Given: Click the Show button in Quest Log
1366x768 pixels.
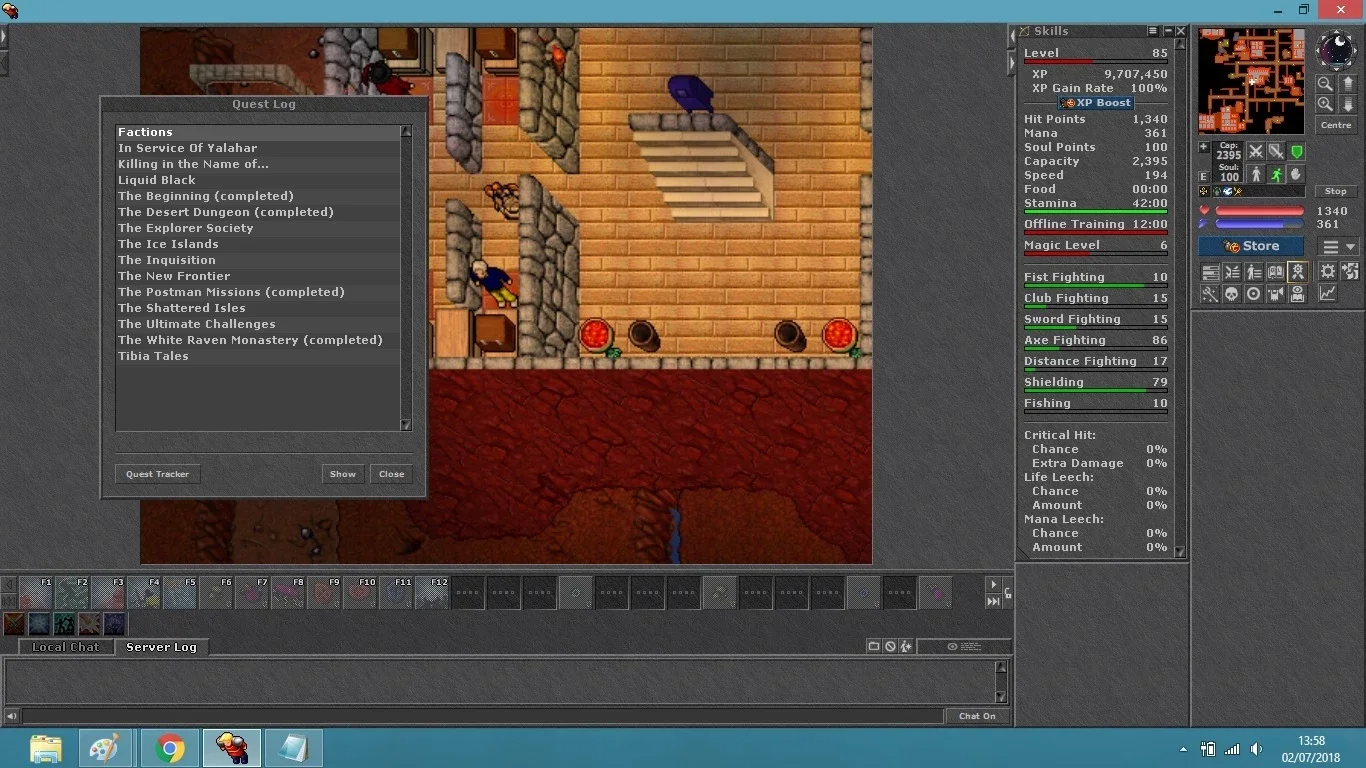Looking at the screenshot, I should click(x=343, y=474).
